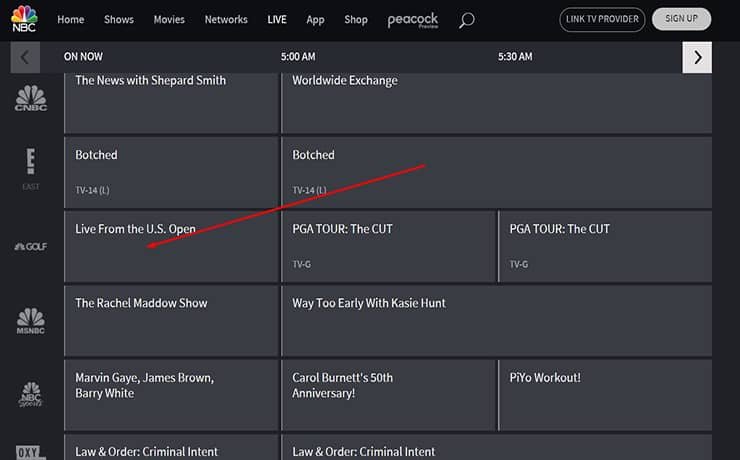This screenshot has height=460, width=740.
Task: Open The Rachel Maddow Show listing
Action: coord(172,321)
